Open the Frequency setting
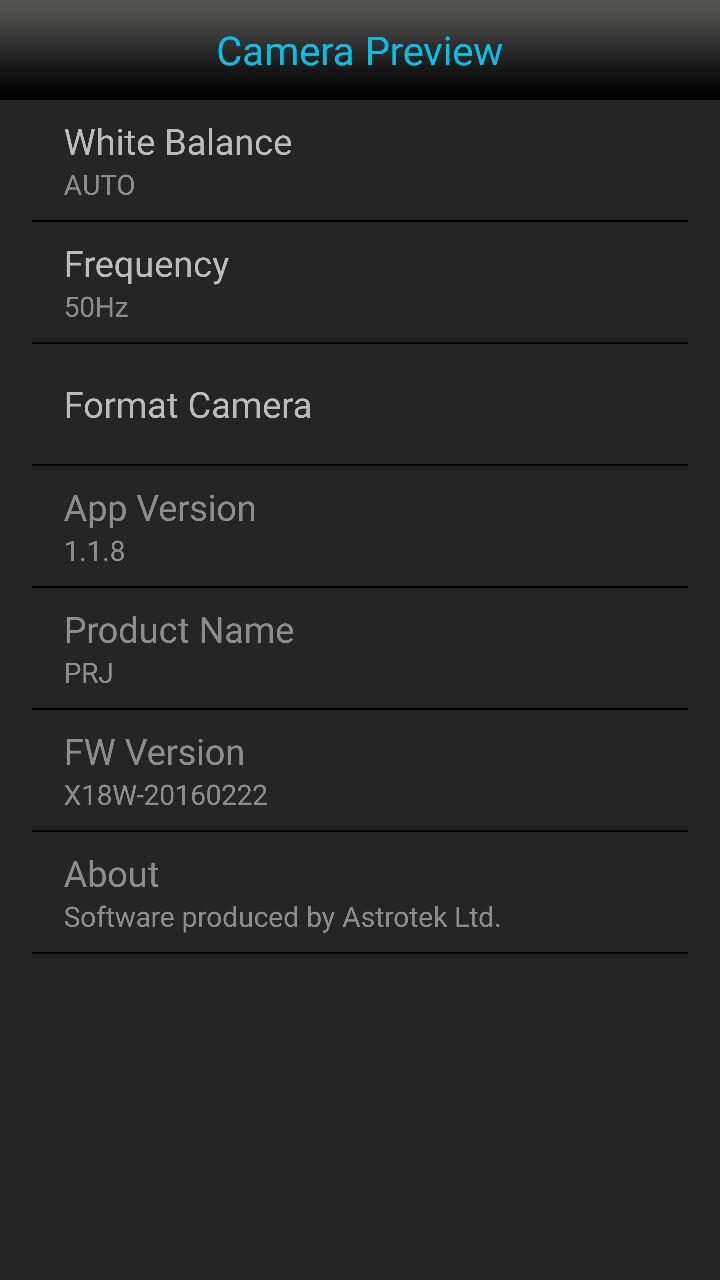The image size is (720, 1280). 146,265
